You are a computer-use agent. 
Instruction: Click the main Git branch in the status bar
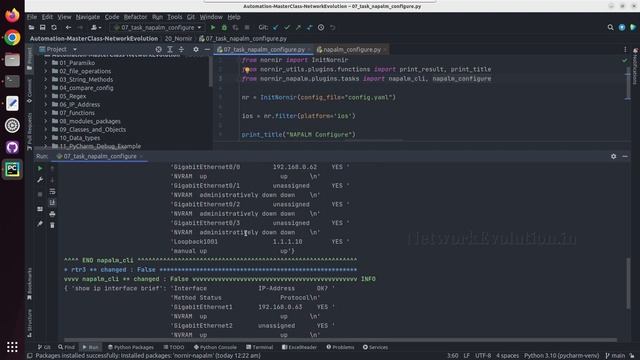[x=615, y=356]
